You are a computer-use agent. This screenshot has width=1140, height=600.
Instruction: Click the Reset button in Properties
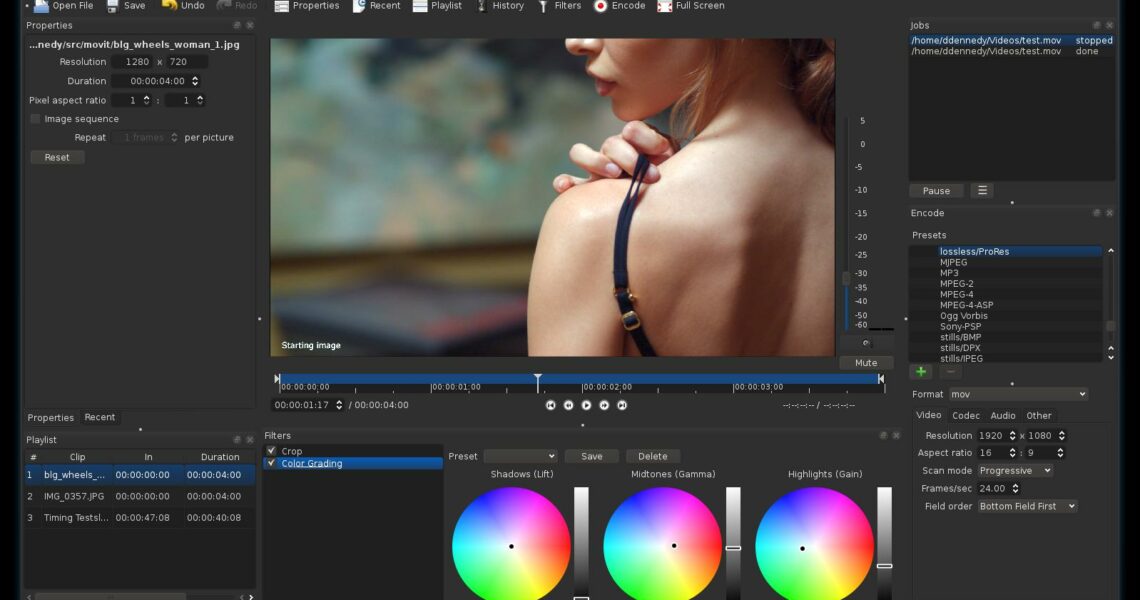click(57, 157)
